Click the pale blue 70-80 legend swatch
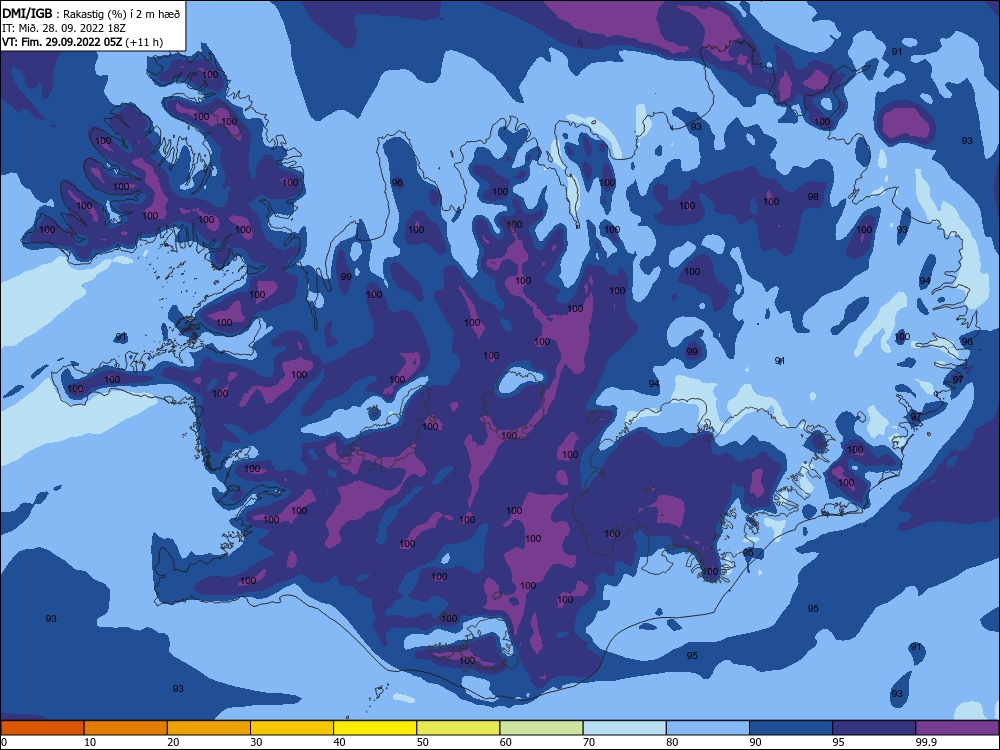 624,728
